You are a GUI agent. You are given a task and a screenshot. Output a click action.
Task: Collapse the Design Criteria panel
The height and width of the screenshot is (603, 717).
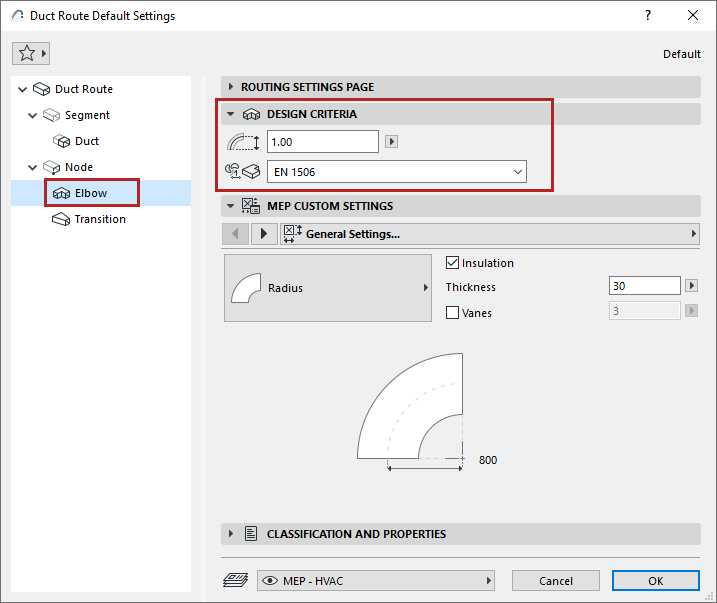231,114
